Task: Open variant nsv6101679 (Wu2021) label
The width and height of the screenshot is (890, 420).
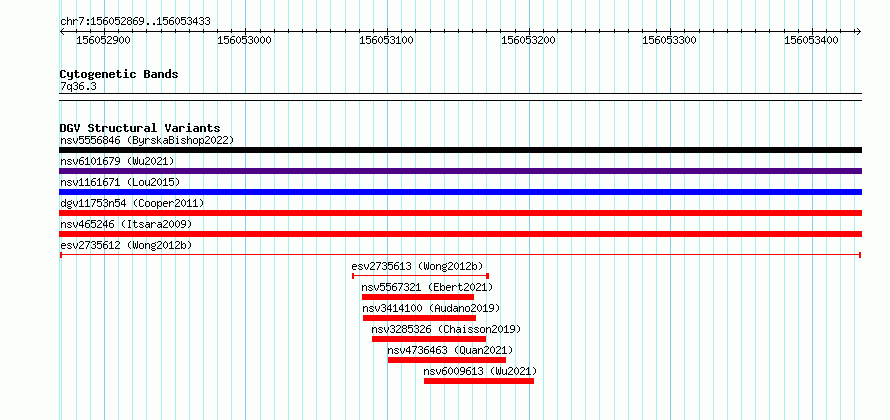Action: 117,161
